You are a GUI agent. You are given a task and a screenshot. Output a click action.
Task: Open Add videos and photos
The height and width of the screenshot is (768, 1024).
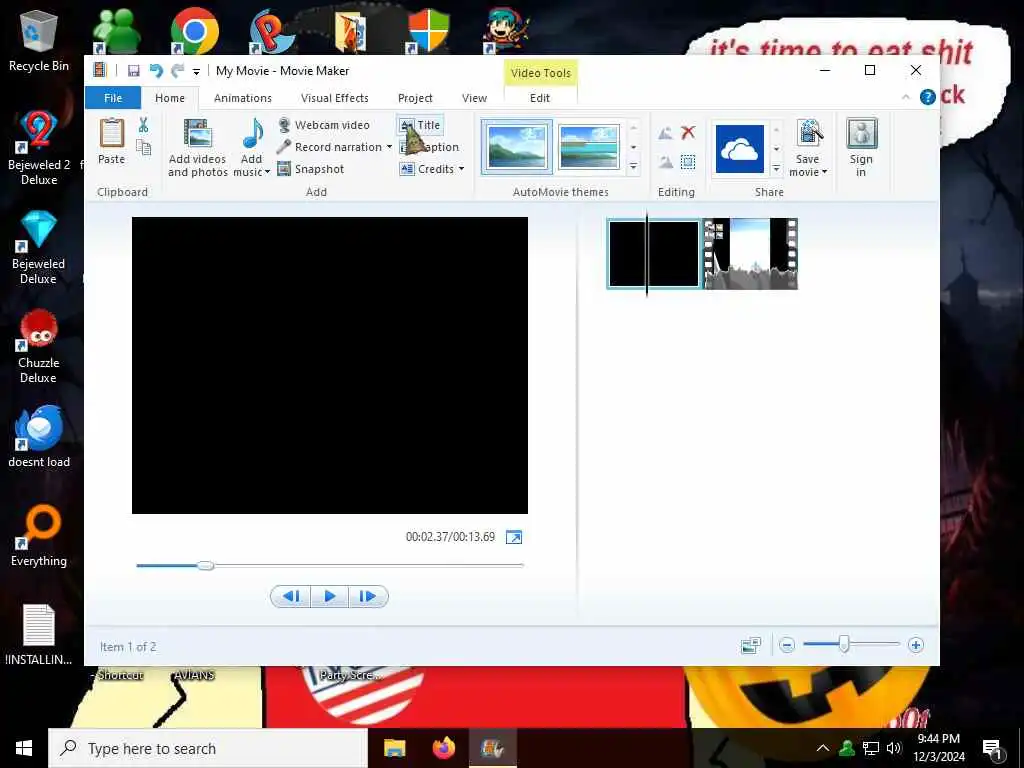tap(197, 148)
